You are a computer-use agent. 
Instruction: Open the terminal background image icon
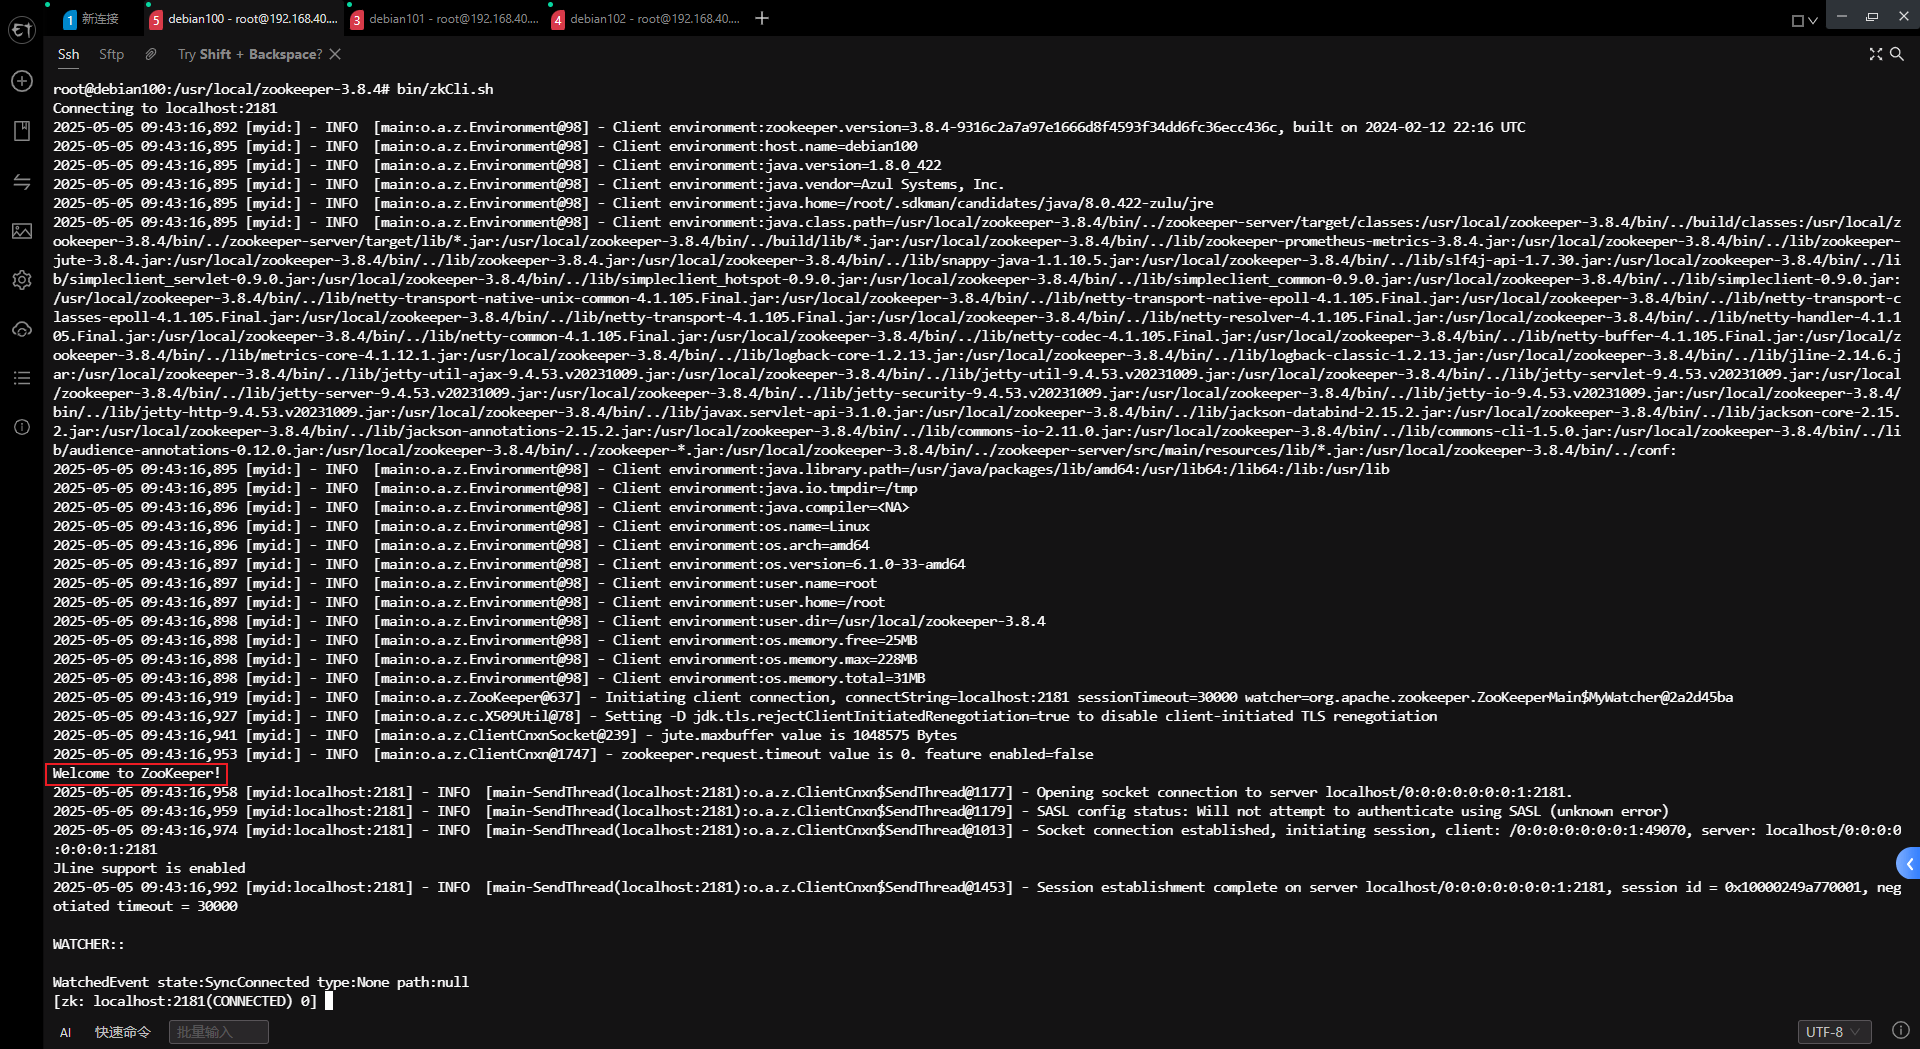(x=22, y=231)
